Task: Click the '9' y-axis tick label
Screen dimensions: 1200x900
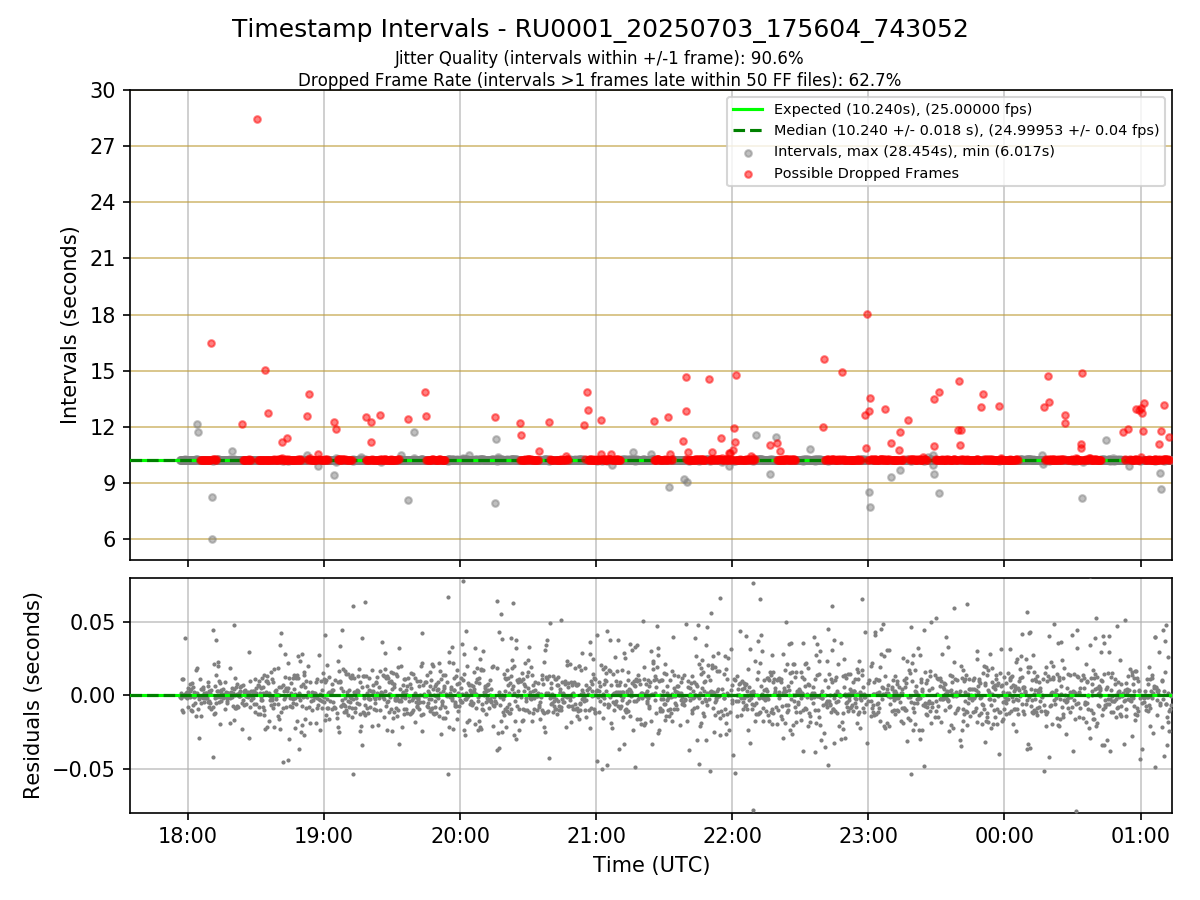Action: (x=111, y=483)
